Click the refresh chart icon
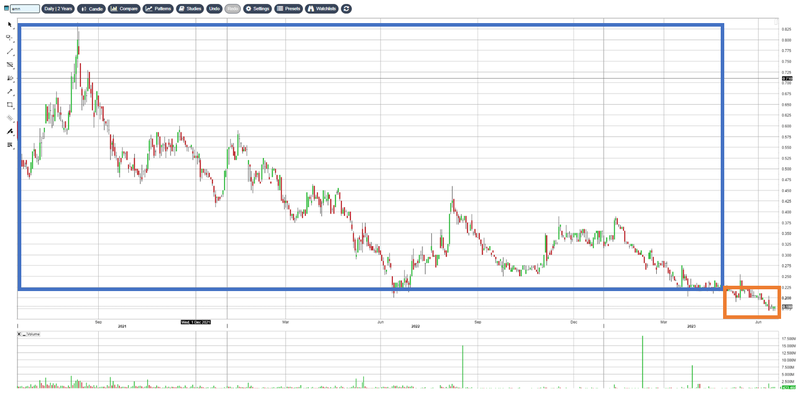 pos(346,9)
